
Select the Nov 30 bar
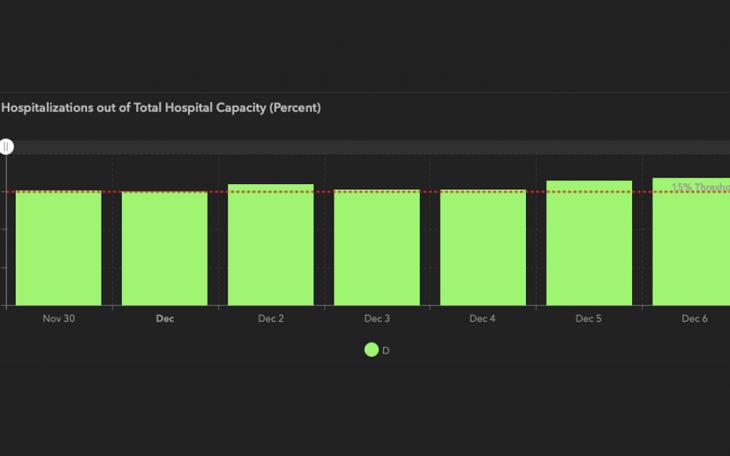59,248
